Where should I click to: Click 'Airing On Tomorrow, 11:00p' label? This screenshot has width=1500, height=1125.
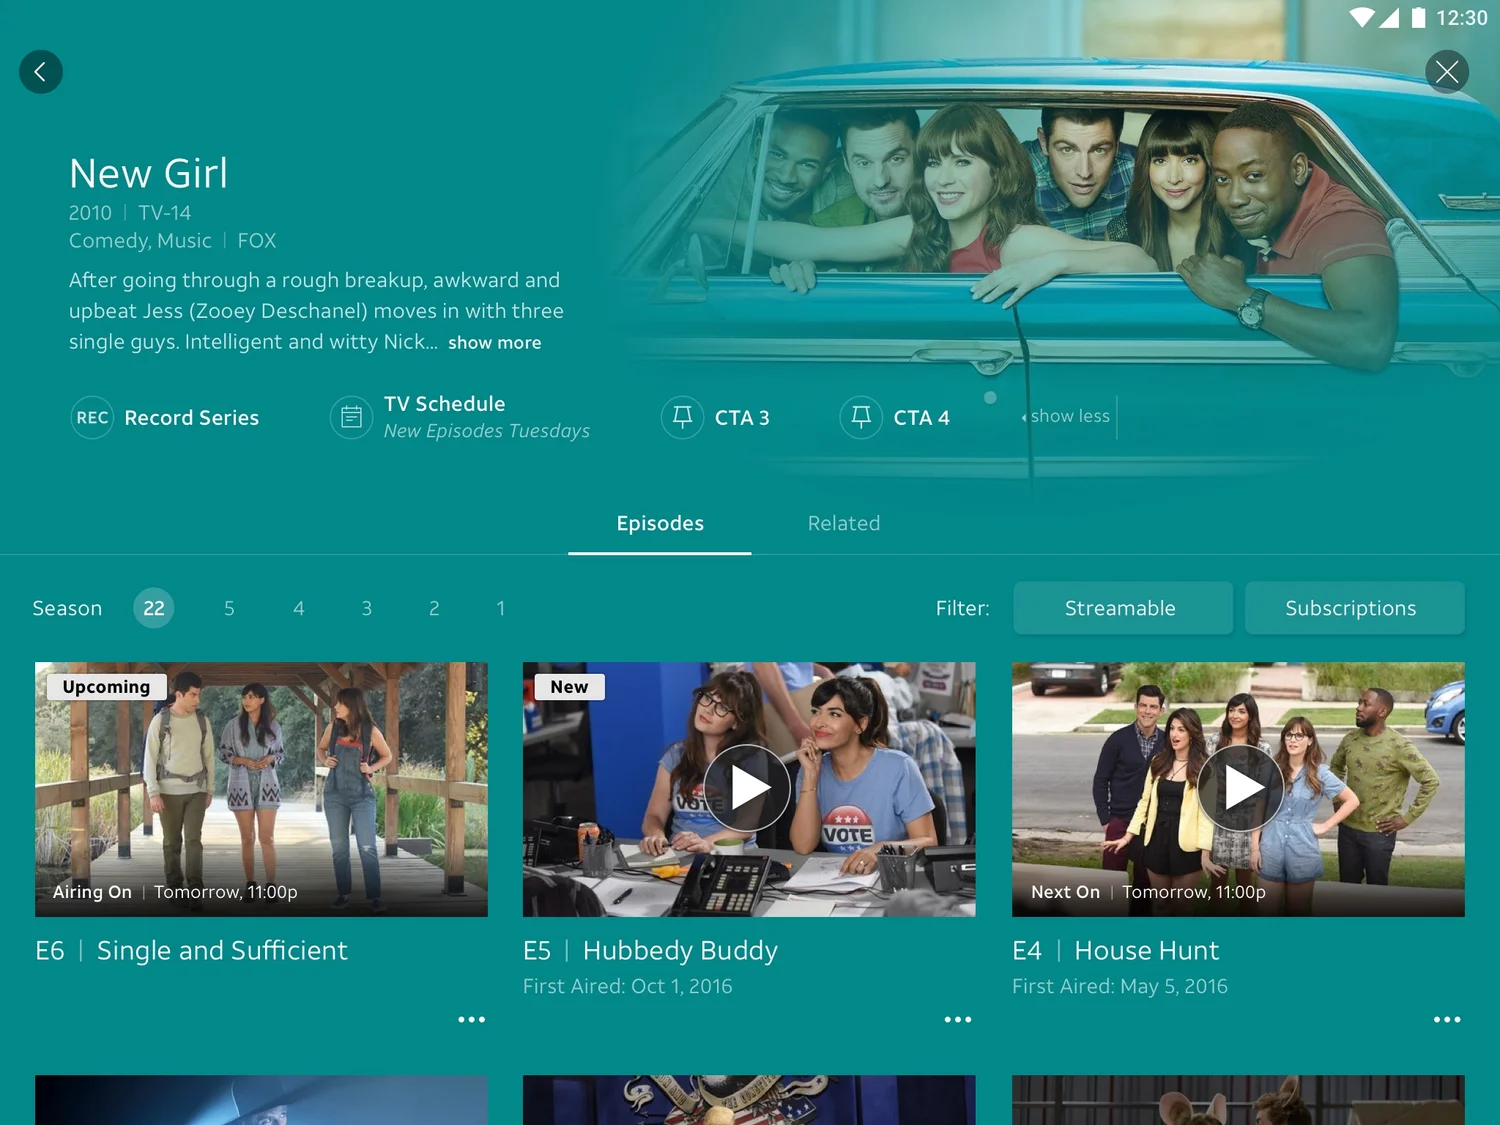click(x=175, y=892)
